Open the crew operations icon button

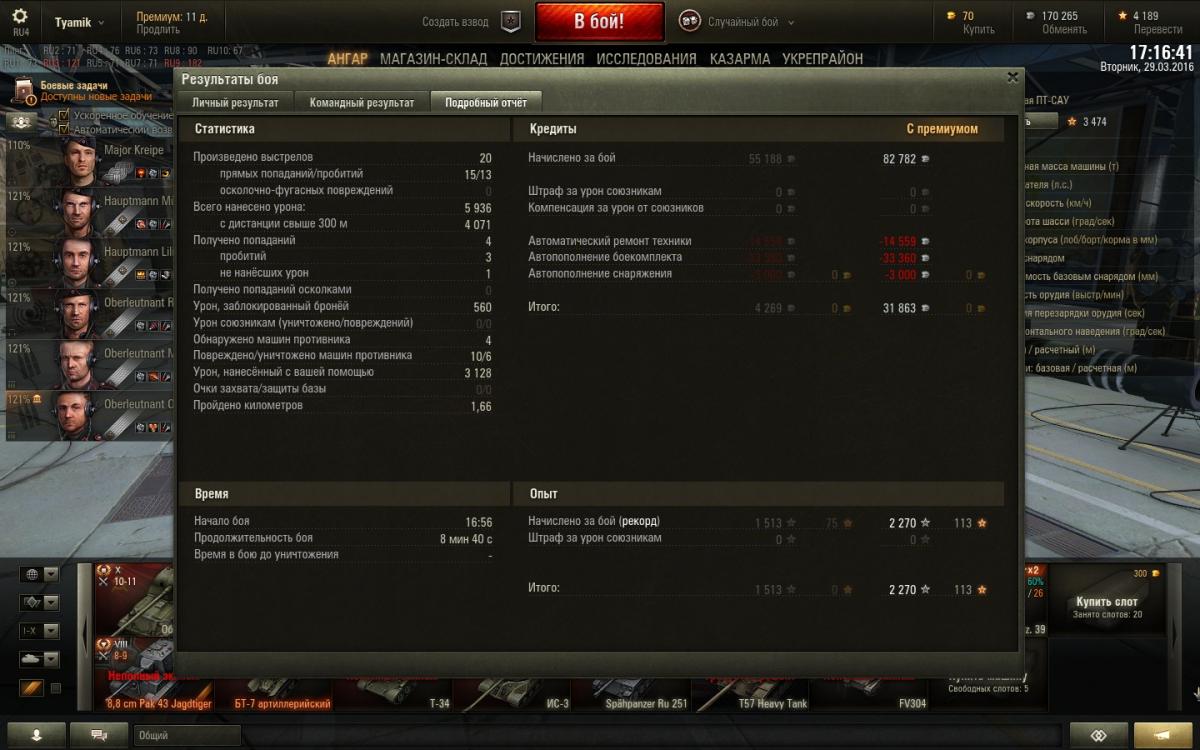(x=22, y=121)
